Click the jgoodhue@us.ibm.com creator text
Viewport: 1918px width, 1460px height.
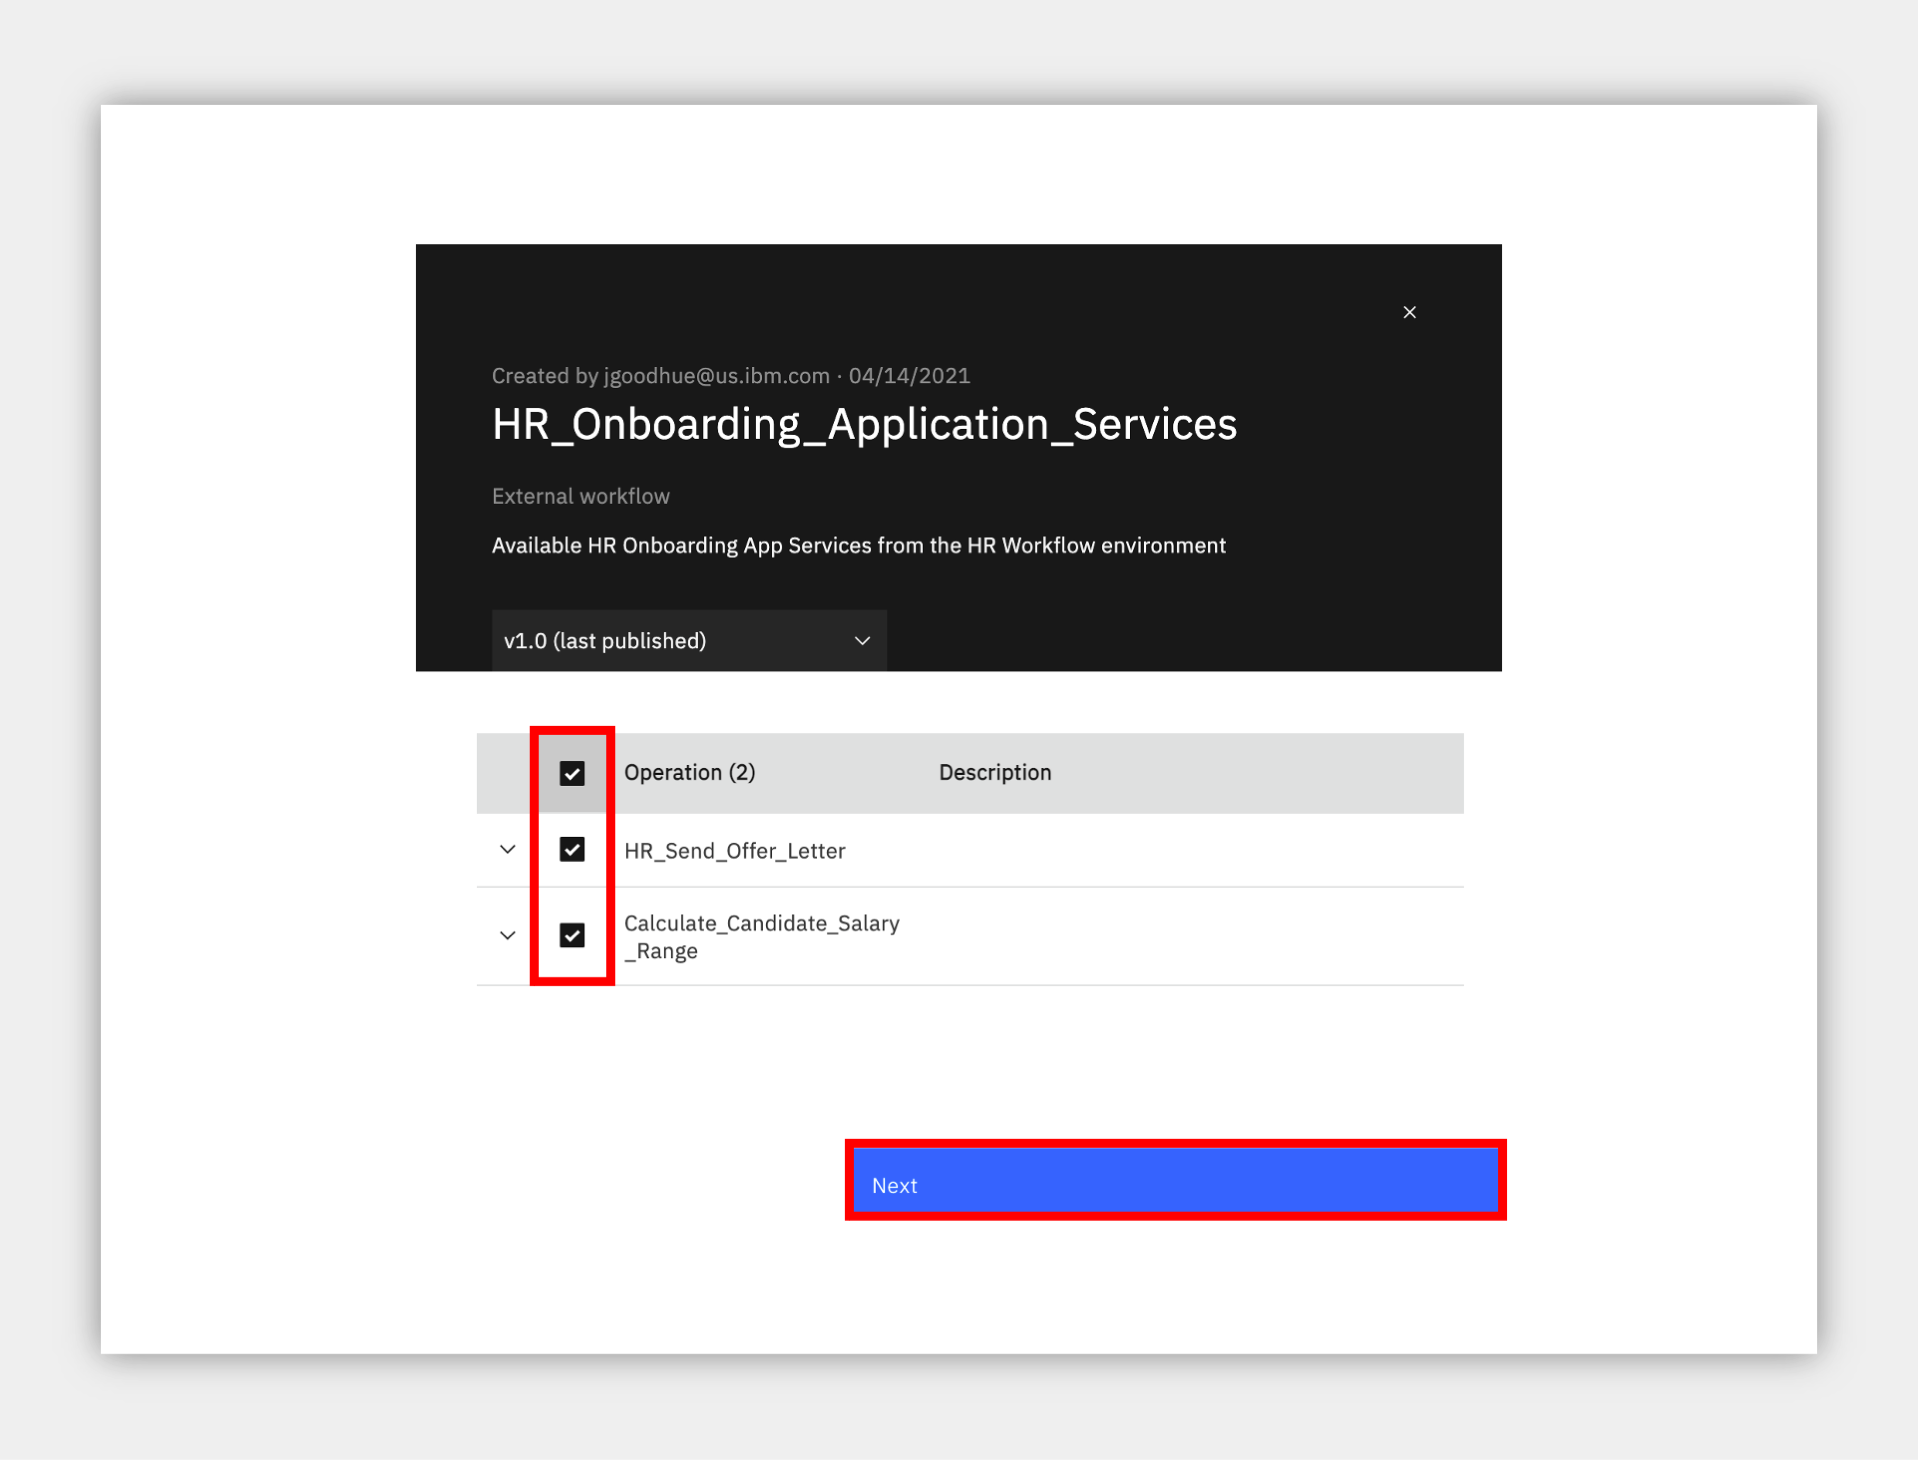point(717,376)
